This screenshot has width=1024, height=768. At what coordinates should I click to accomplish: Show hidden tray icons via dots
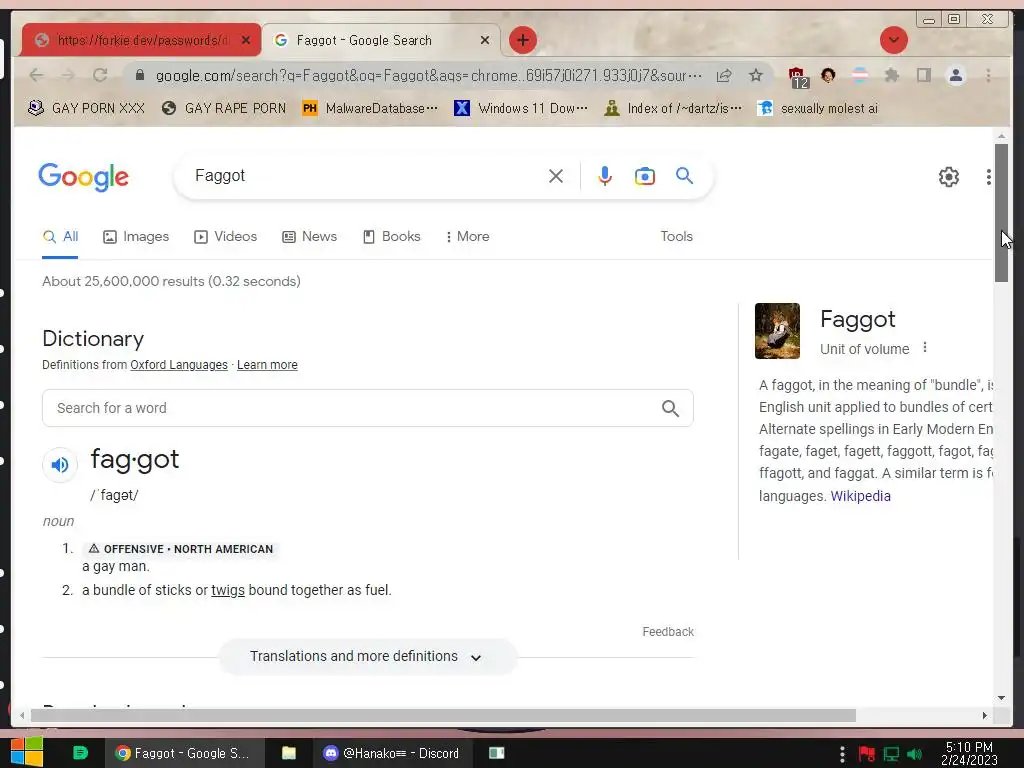[x=842, y=754]
